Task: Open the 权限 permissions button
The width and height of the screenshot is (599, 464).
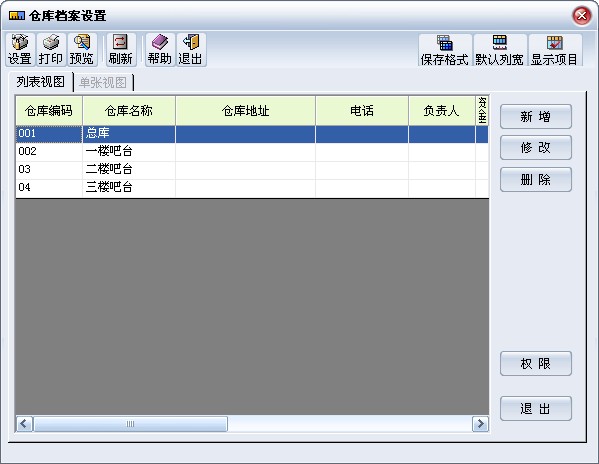Action: pyautogui.click(x=536, y=364)
